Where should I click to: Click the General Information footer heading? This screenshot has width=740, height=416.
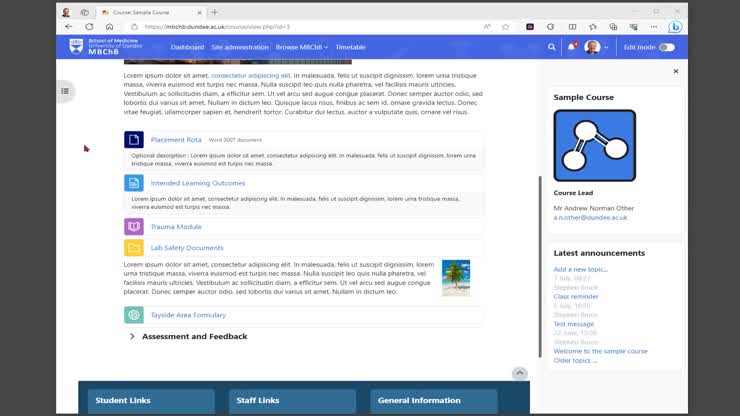(419, 400)
